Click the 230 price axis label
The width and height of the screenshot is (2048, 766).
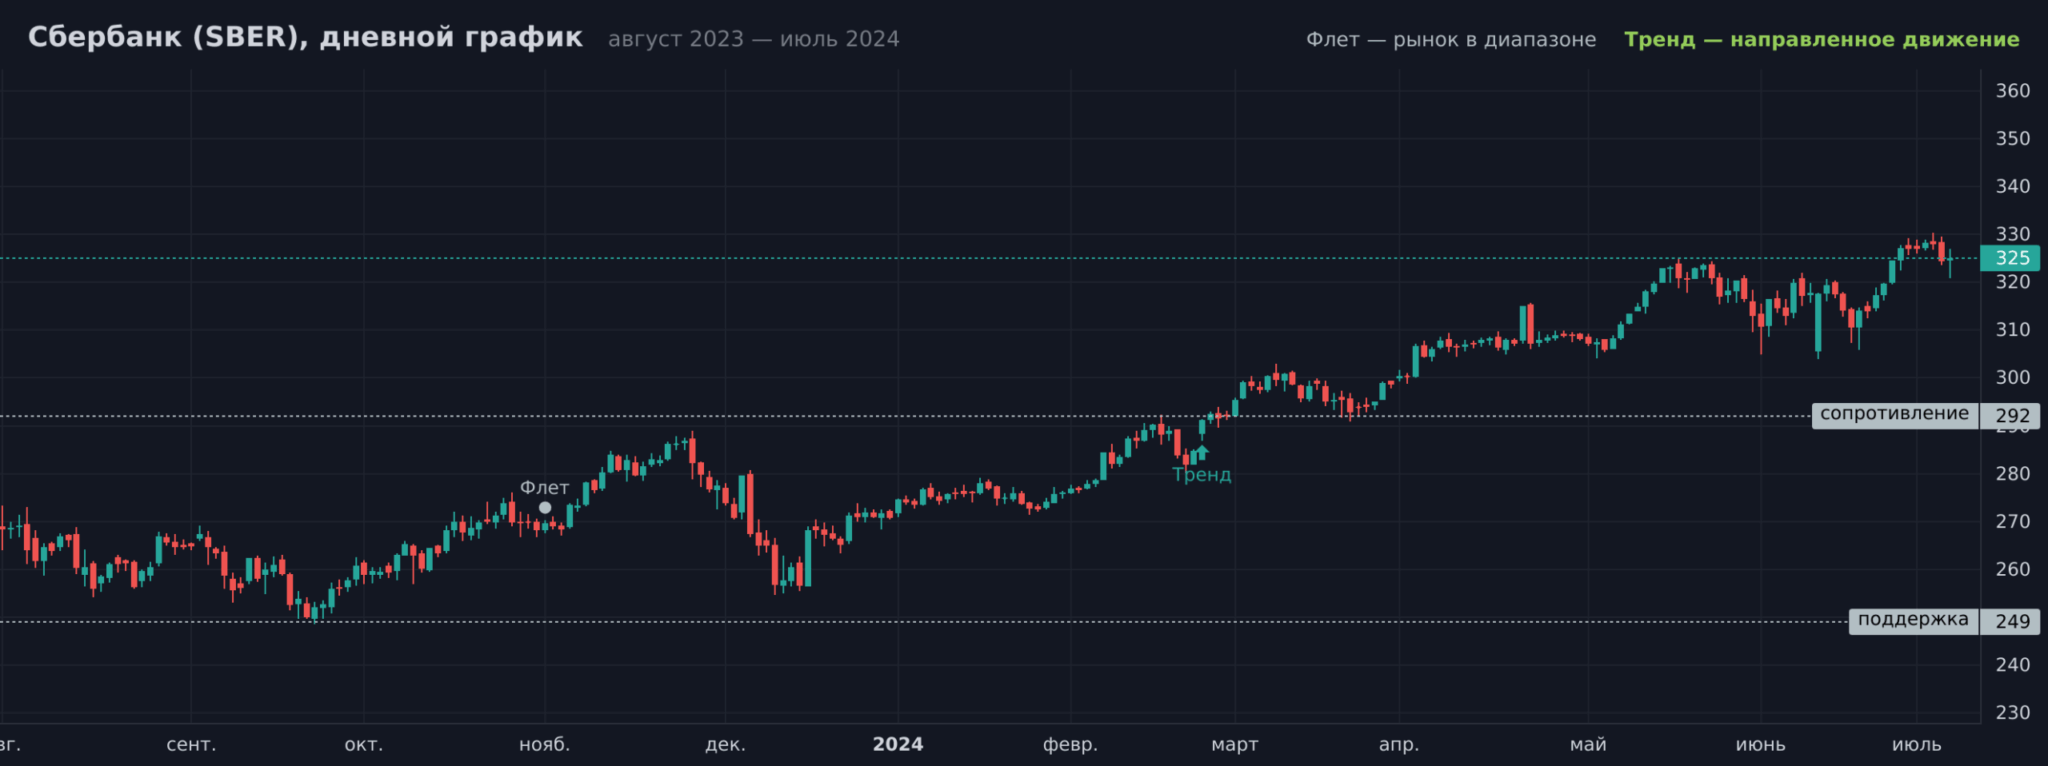coord(2013,713)
